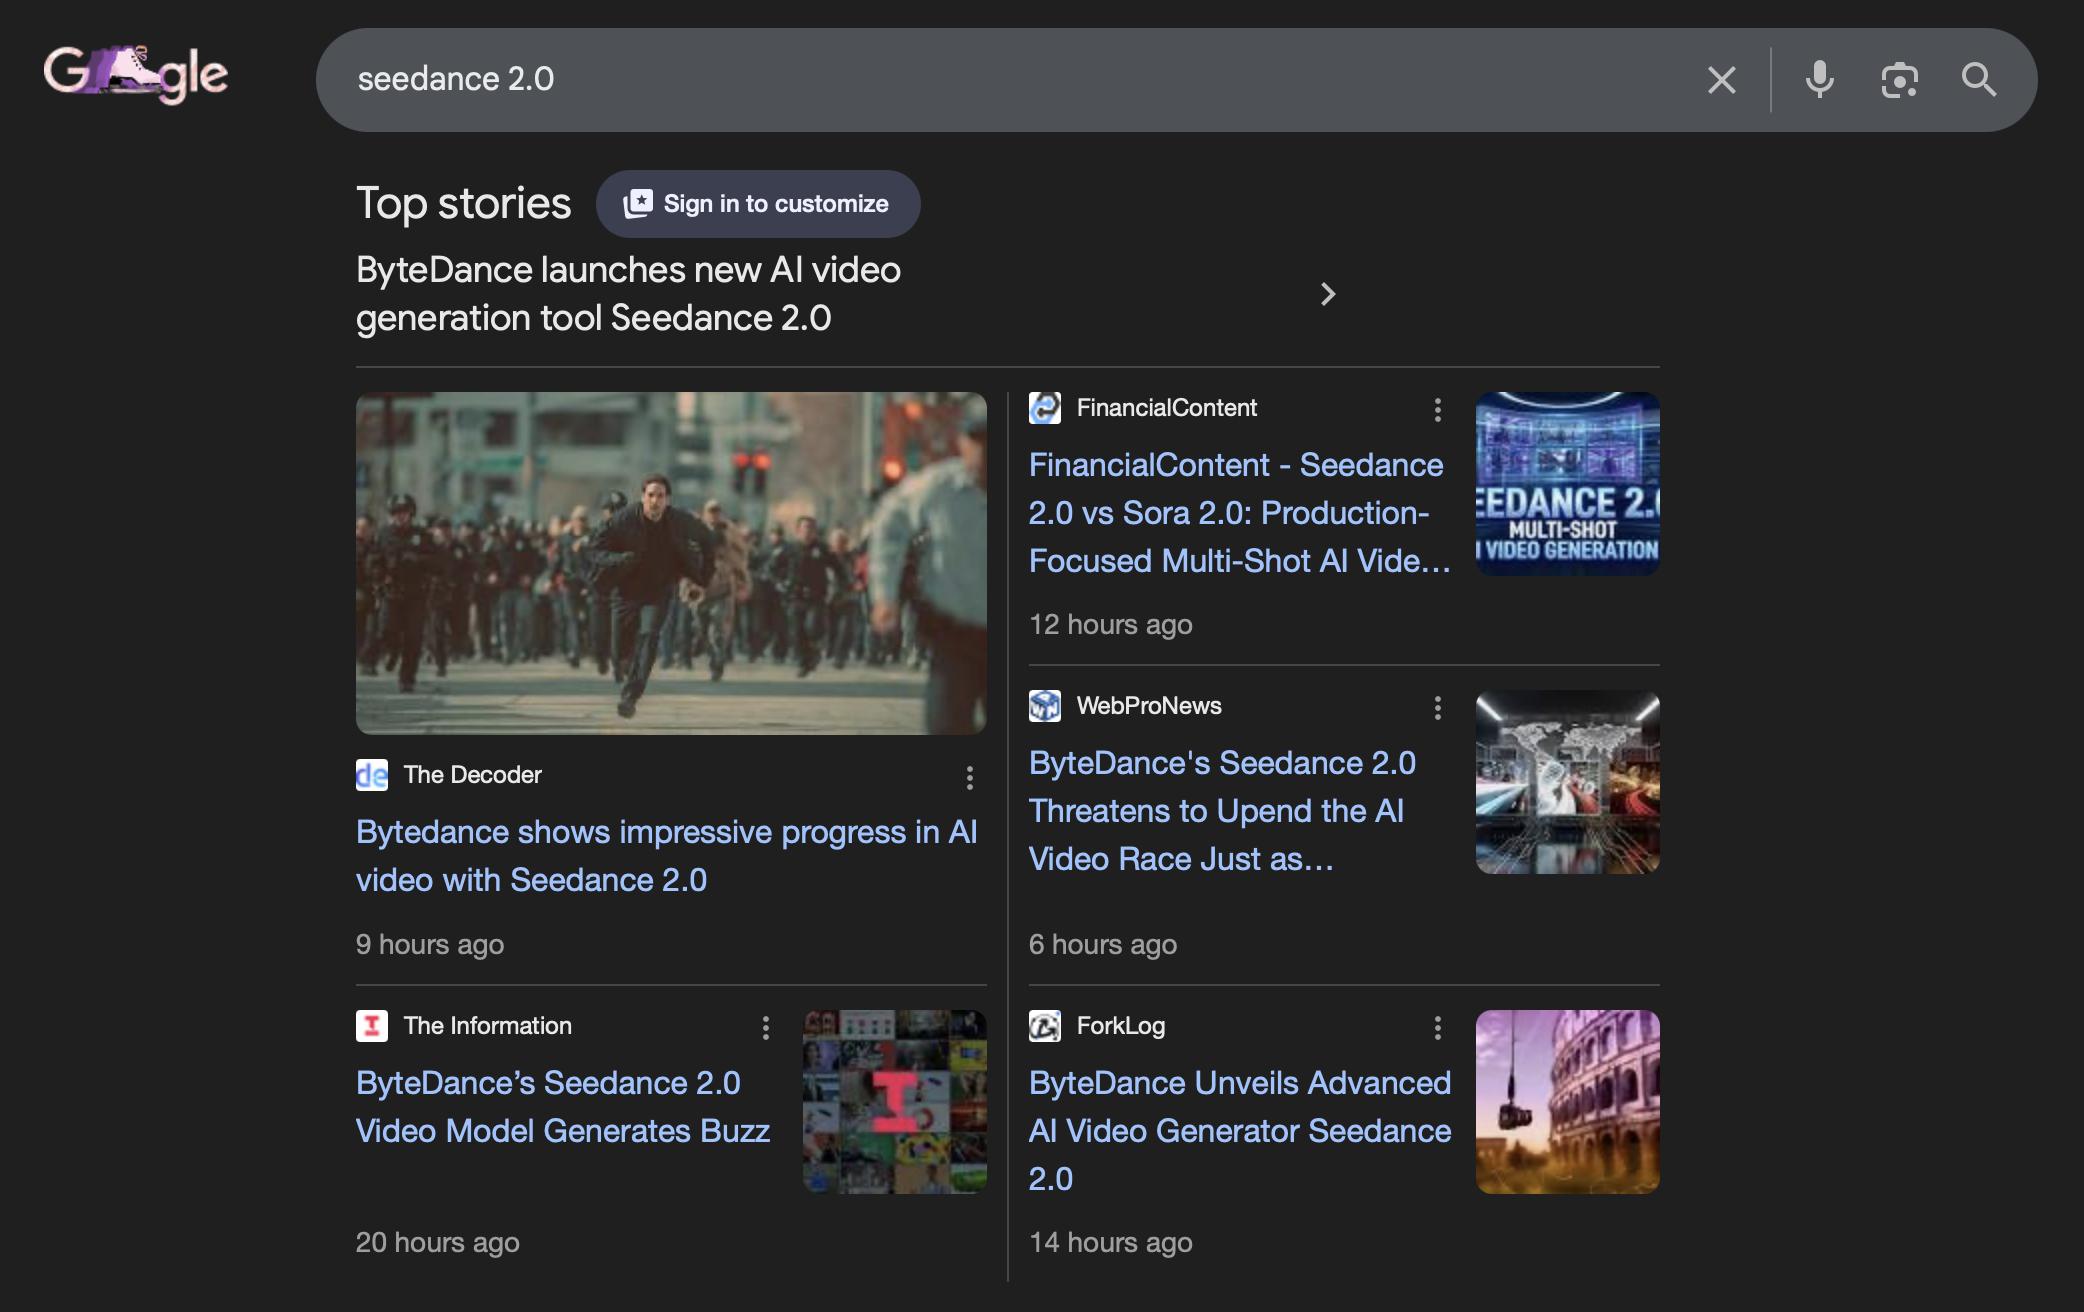Open The Information Generates Buzz article

[x=562, y=1107]
